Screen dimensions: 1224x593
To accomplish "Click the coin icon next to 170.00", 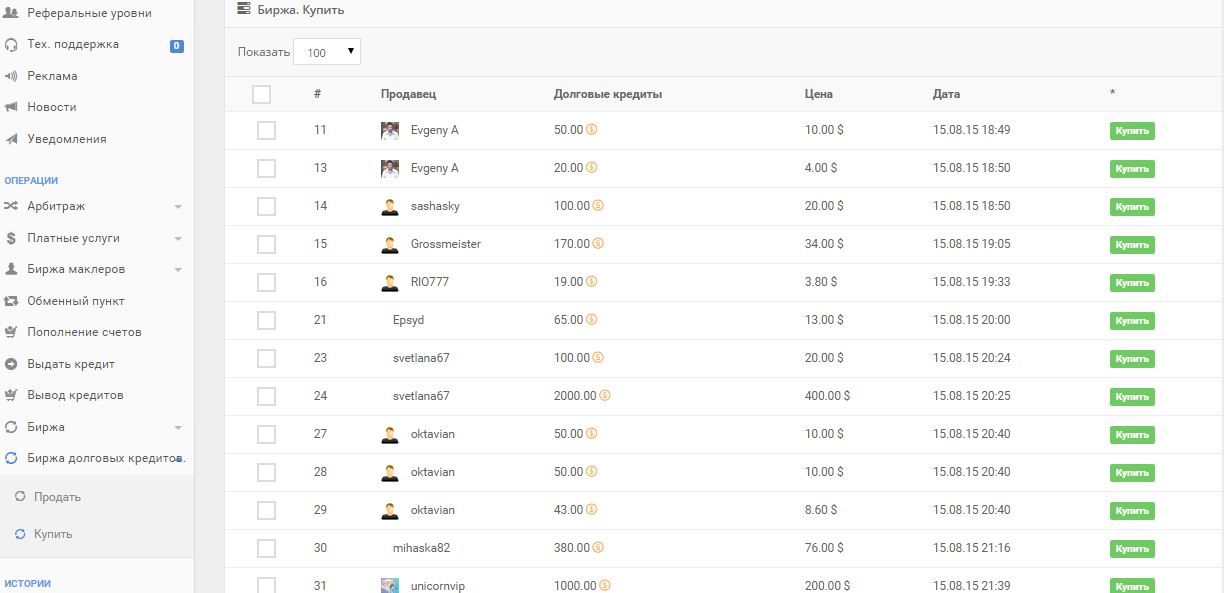I will coord(598,244).
